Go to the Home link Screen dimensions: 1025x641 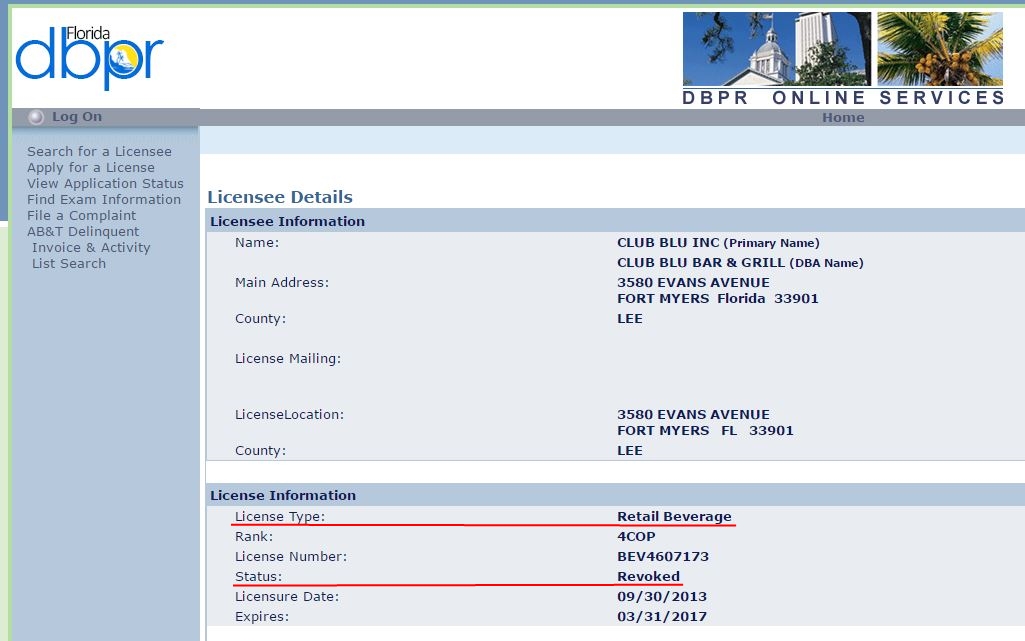coord(843,118)
